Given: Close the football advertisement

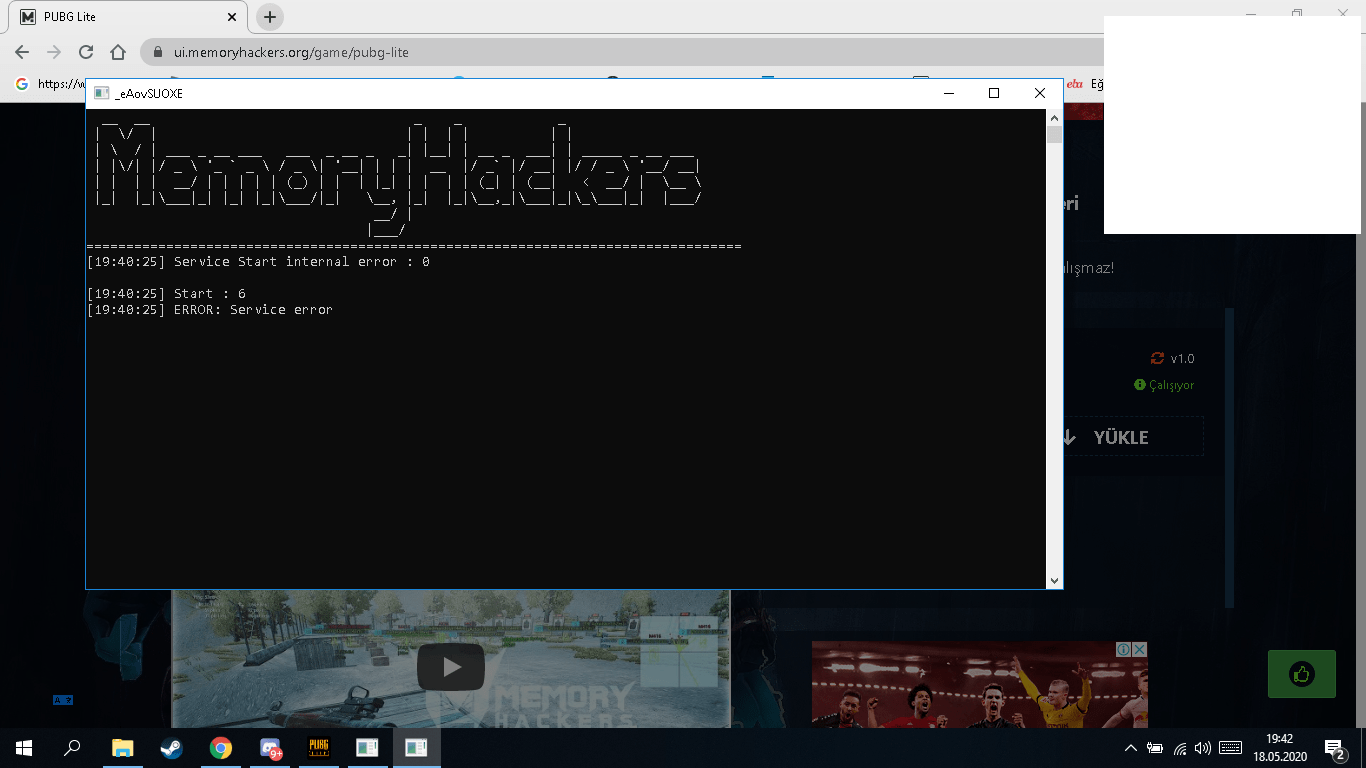Looking at the screenshot, I should (x=1139, y=650).
